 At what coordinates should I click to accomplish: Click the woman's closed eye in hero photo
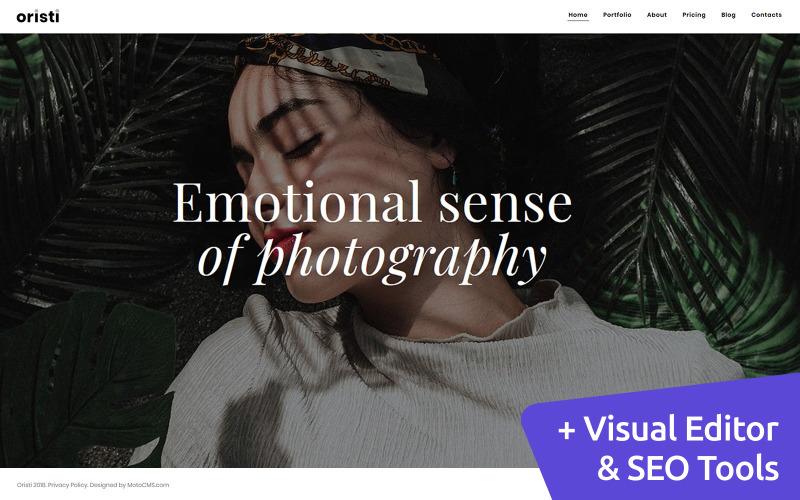(303, 147)
